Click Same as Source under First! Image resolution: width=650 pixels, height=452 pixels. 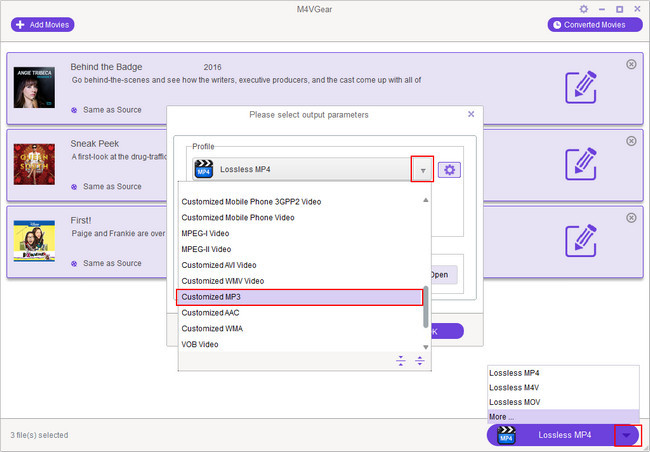[112, 263]
